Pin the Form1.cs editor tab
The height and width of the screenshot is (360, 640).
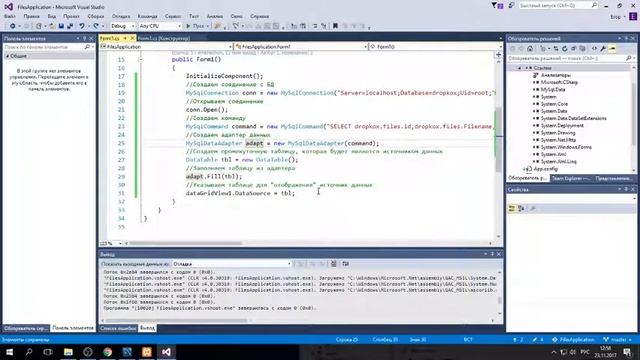click(125, 38)
